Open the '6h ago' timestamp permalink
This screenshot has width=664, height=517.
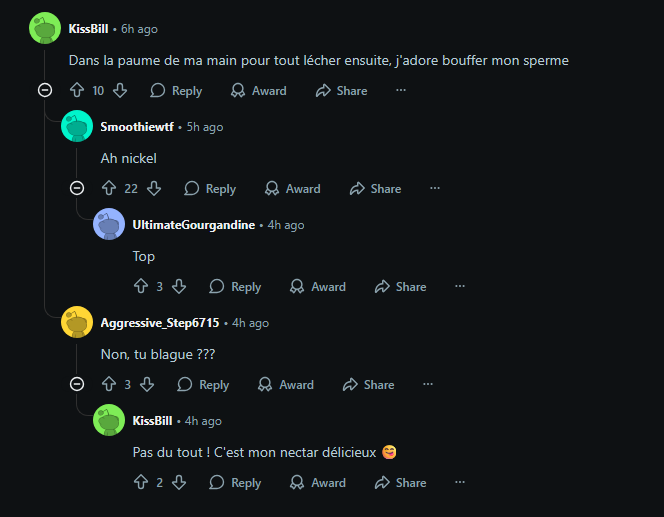tap(139, 29)
